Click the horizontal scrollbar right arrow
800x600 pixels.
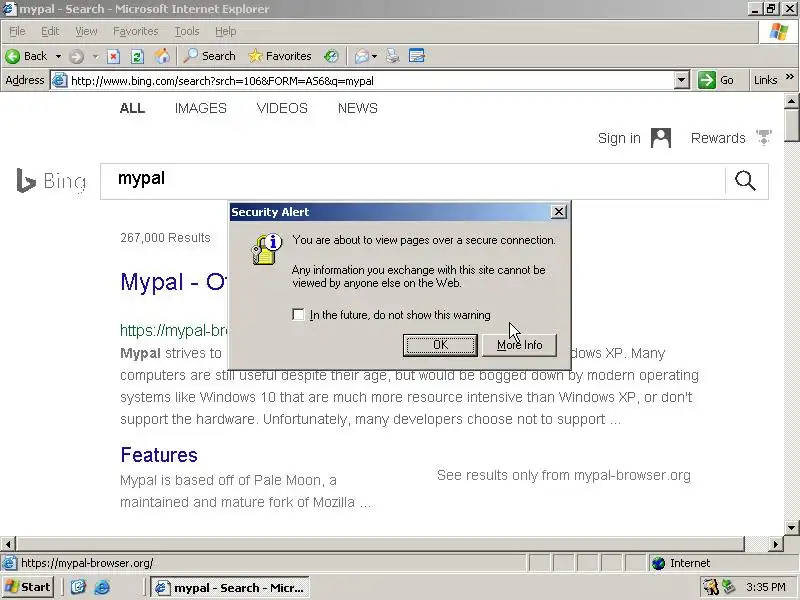coord(776,544)
